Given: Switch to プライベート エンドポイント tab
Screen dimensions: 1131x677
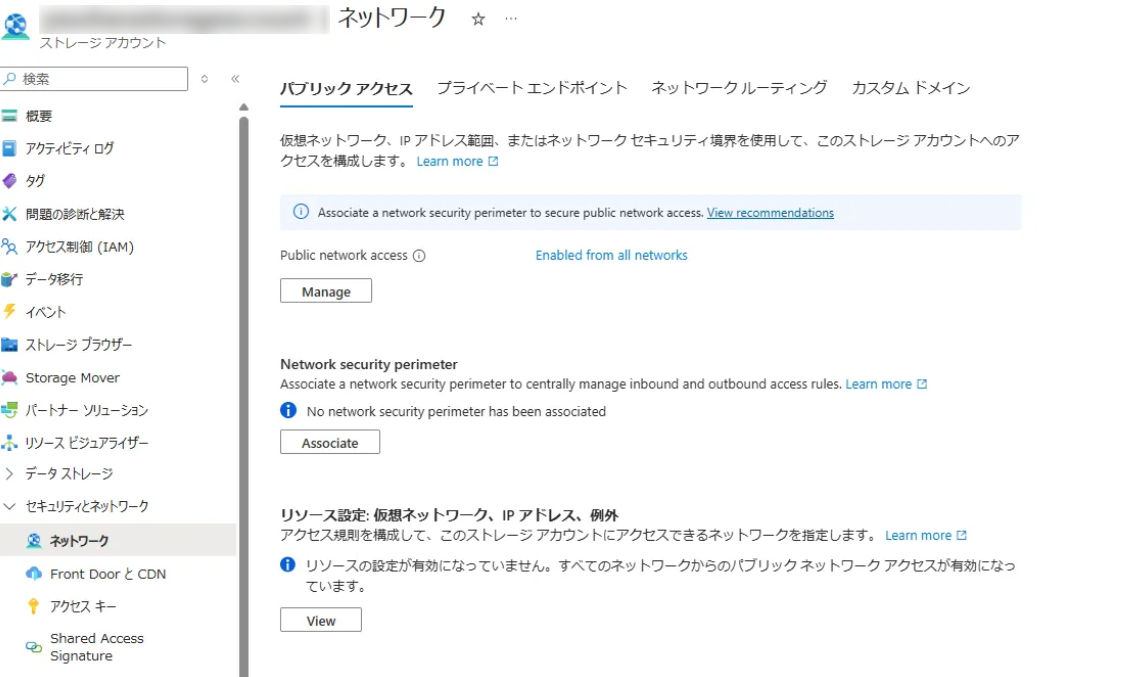Looking at the screenshot, I should click(532, 88).
